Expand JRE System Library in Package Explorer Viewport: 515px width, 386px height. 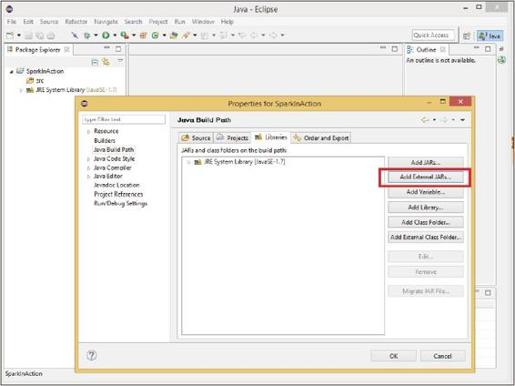tap(21, 90)
